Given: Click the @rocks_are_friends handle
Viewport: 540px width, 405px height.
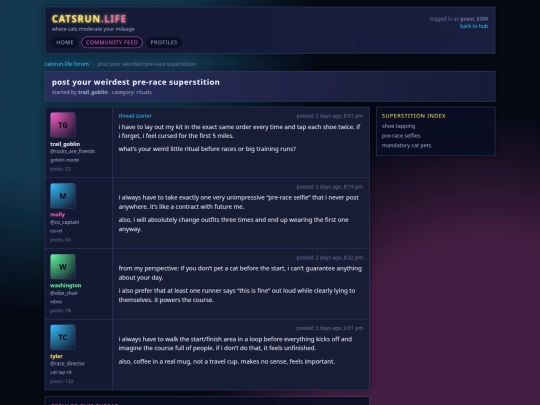Looking at the screenshot, I should point(72,151).
